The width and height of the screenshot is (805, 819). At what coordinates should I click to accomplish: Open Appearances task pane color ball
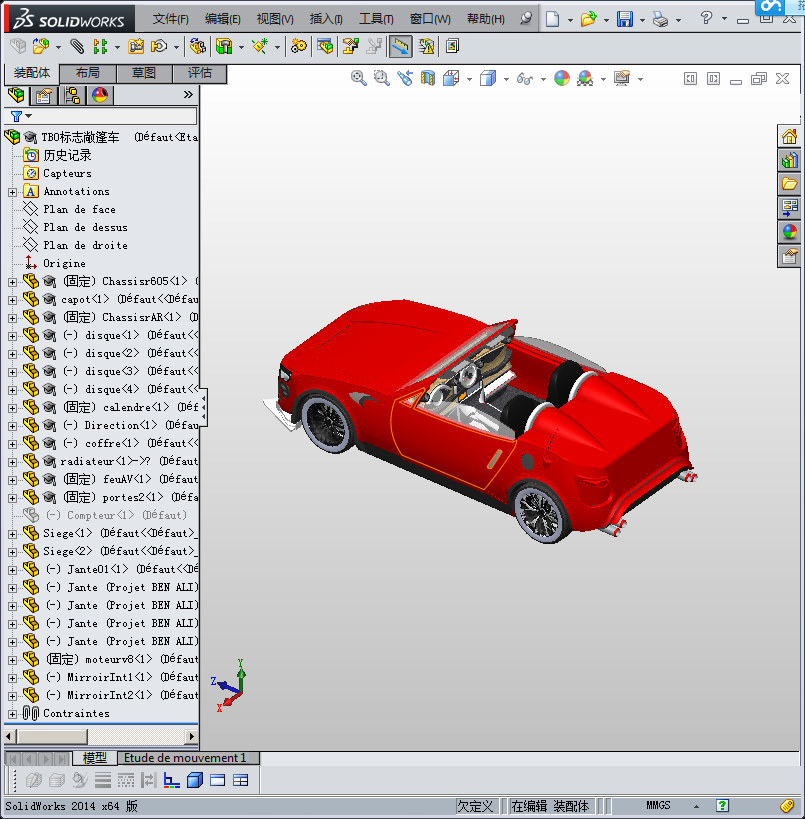(789, 232)
